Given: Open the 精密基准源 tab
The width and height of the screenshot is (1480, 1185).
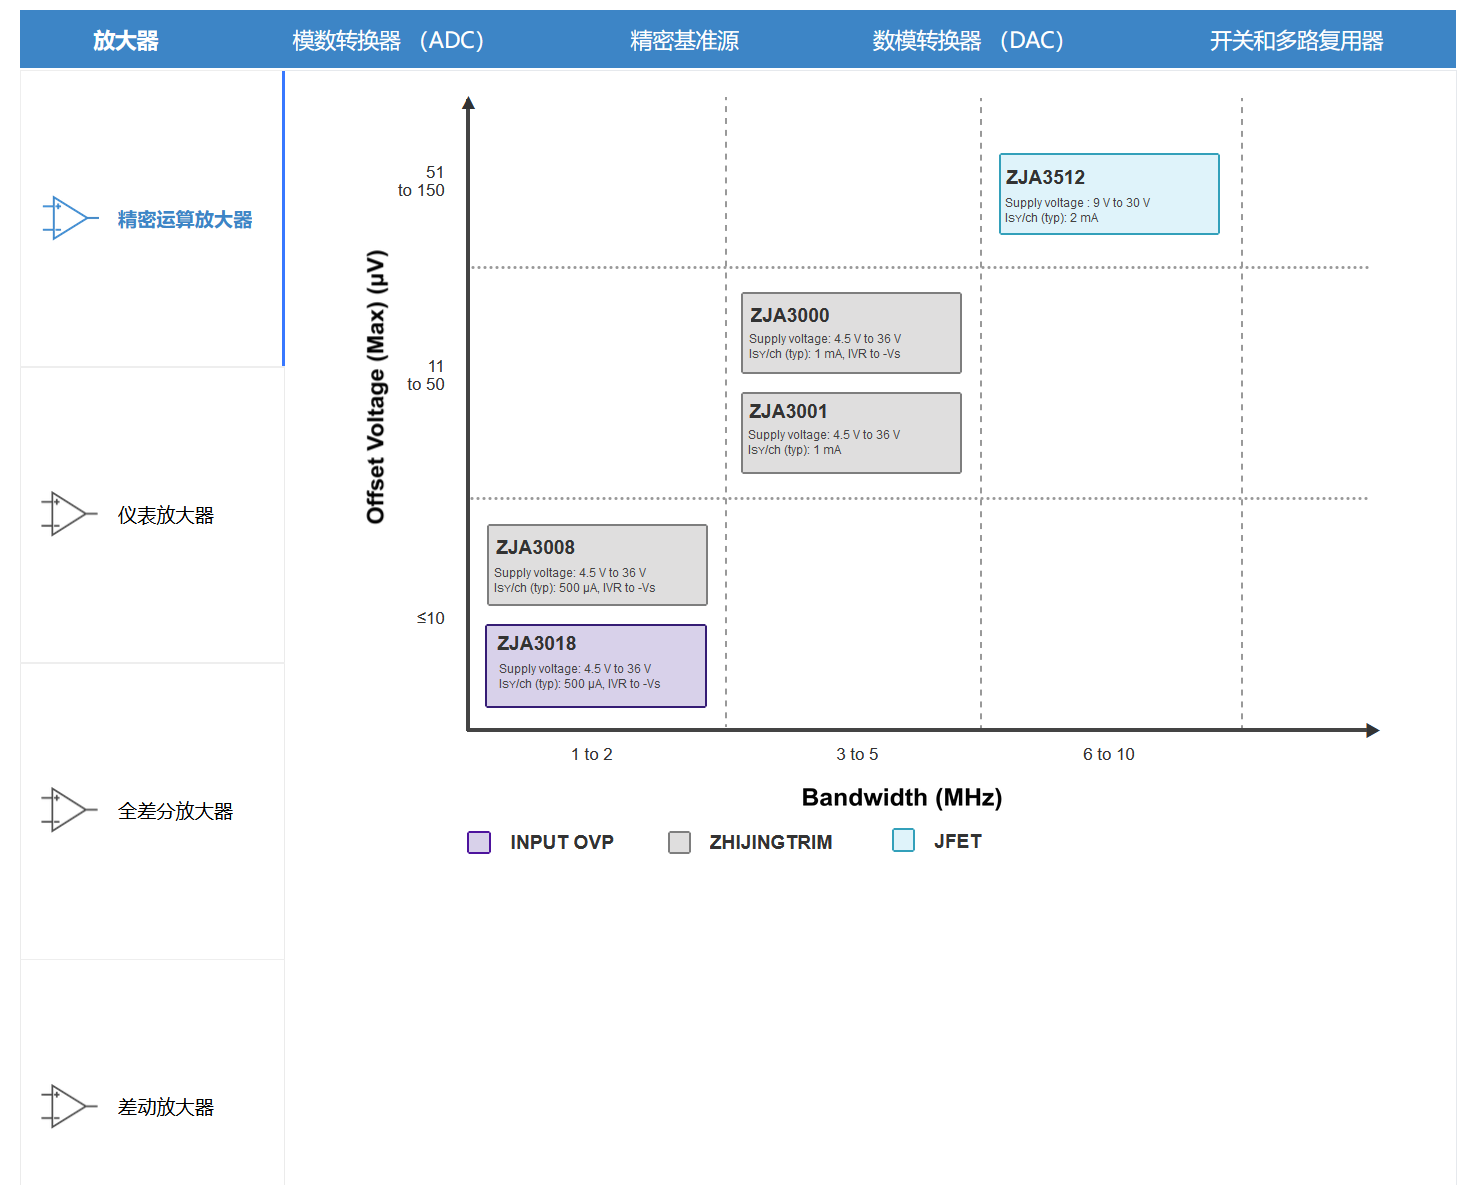Looking at the screenshot, I should click(x=684, y=40).
